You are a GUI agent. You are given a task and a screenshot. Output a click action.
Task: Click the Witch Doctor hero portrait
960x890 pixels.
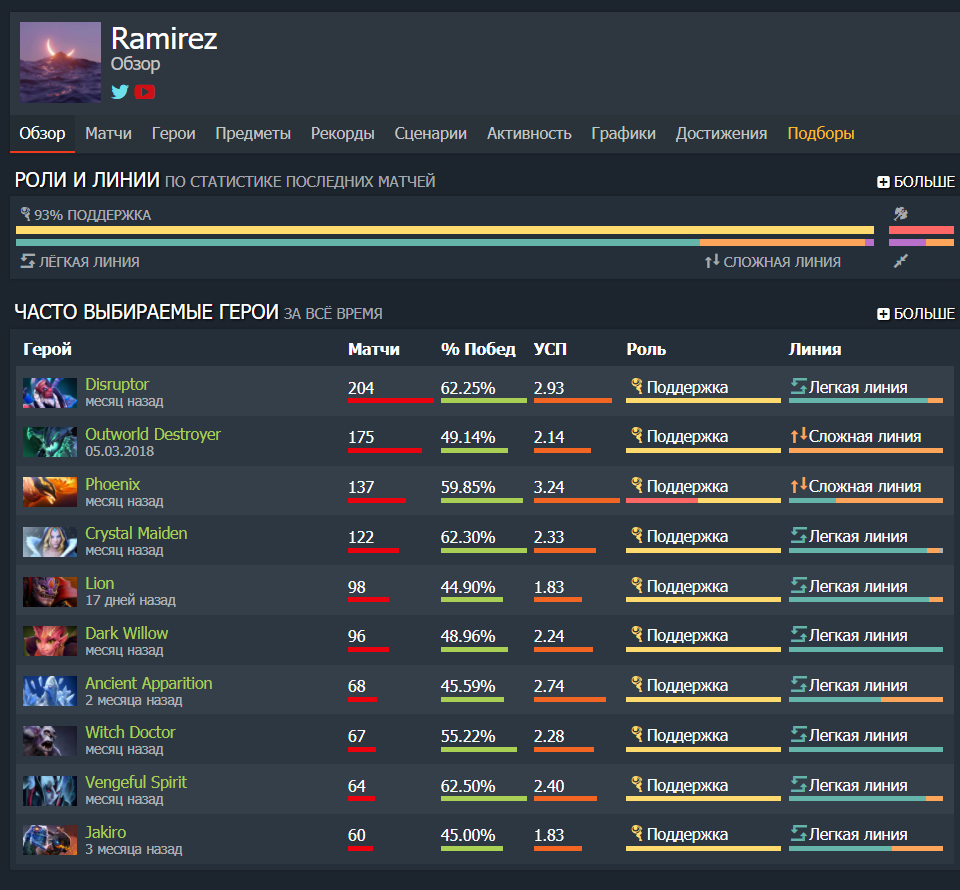(x=50, y=741)
